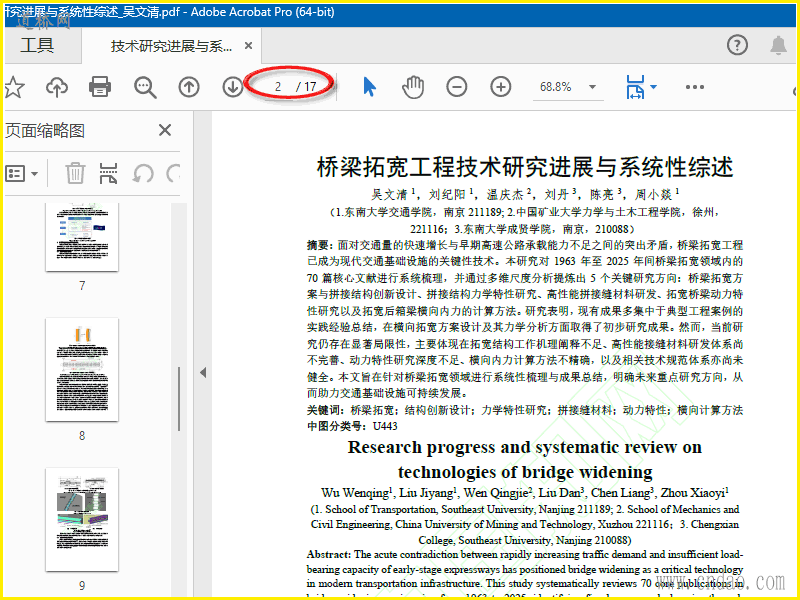
Task: Go to previous page with up arrow
Action: [189, 87]
